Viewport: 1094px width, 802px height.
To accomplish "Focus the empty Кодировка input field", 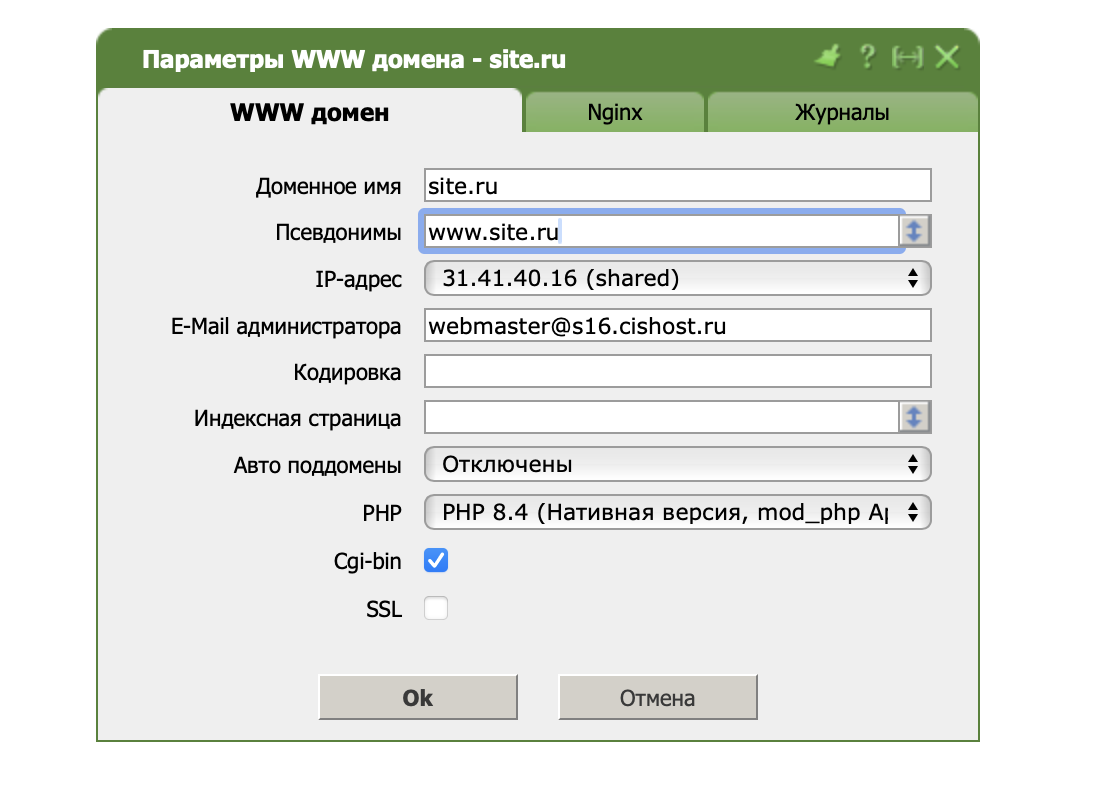I will pos(677,371).
